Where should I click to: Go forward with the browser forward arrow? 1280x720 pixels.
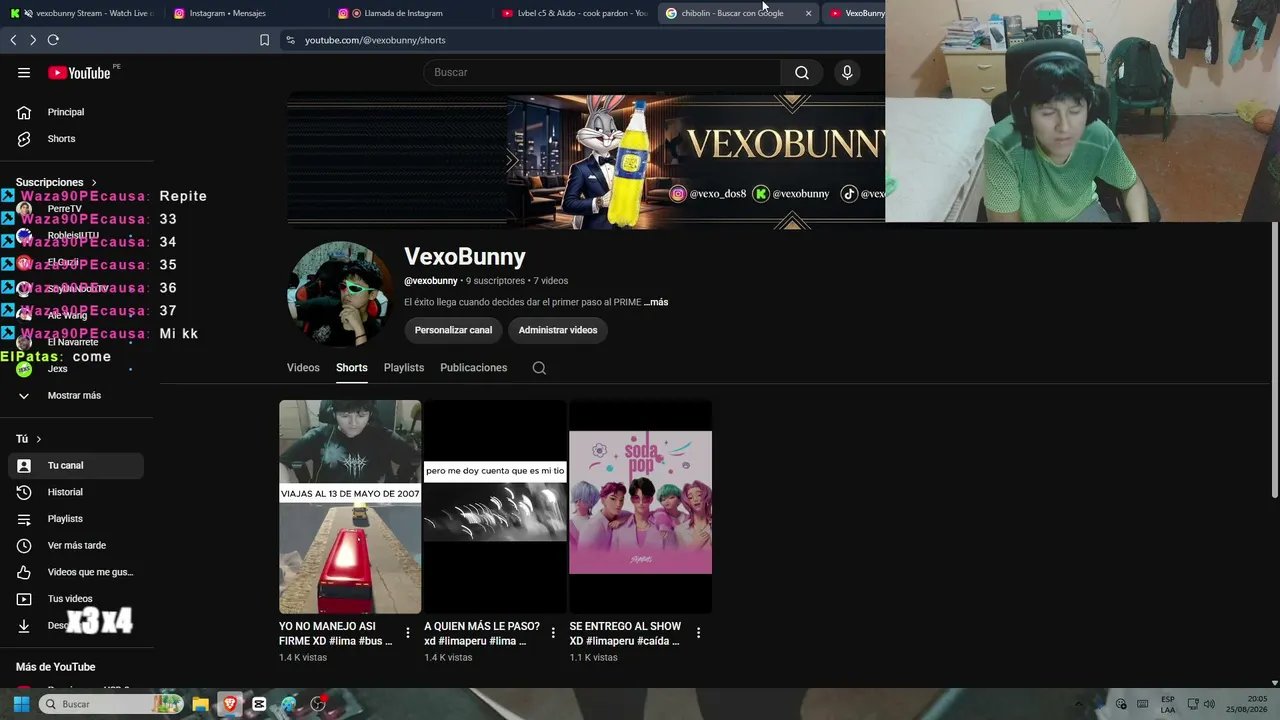33,40
